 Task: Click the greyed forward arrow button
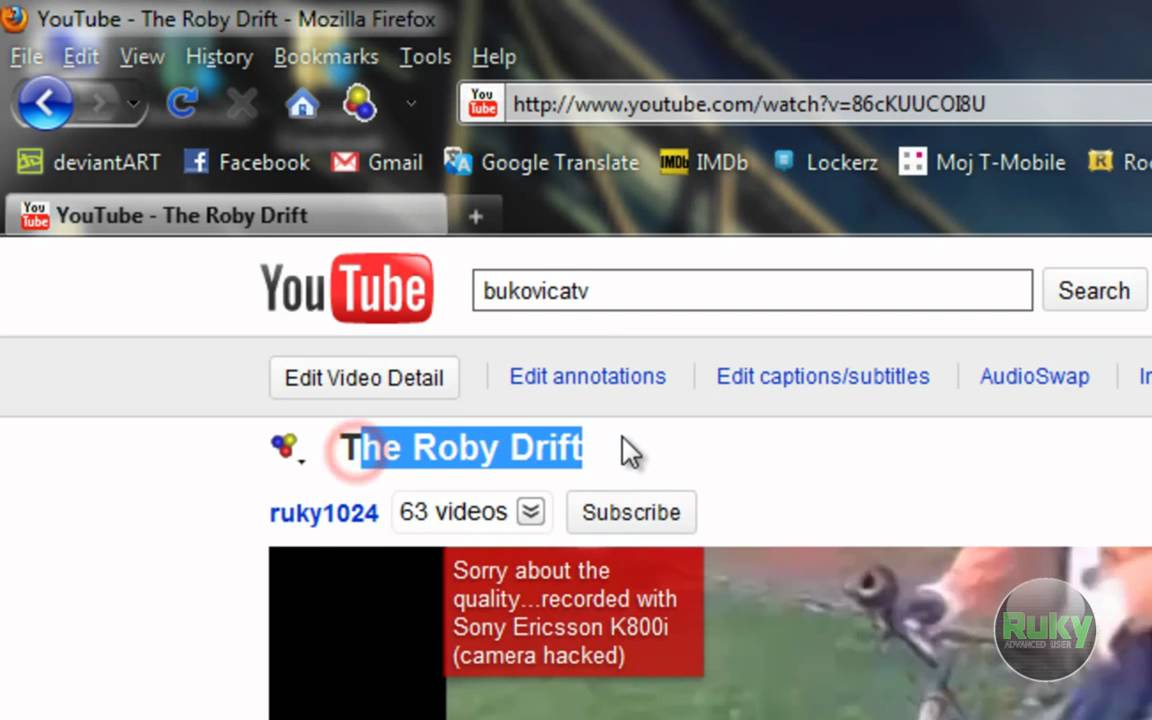[99, 104]
